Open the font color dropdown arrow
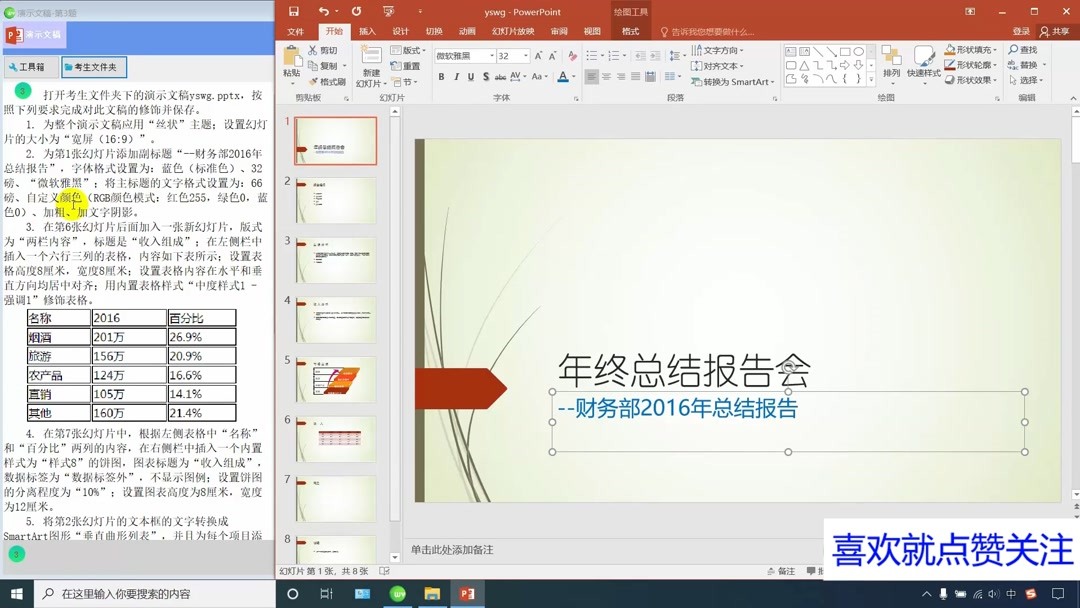Image resolution: width=1080 pixels, height=608 pixels. coord(573,76)
